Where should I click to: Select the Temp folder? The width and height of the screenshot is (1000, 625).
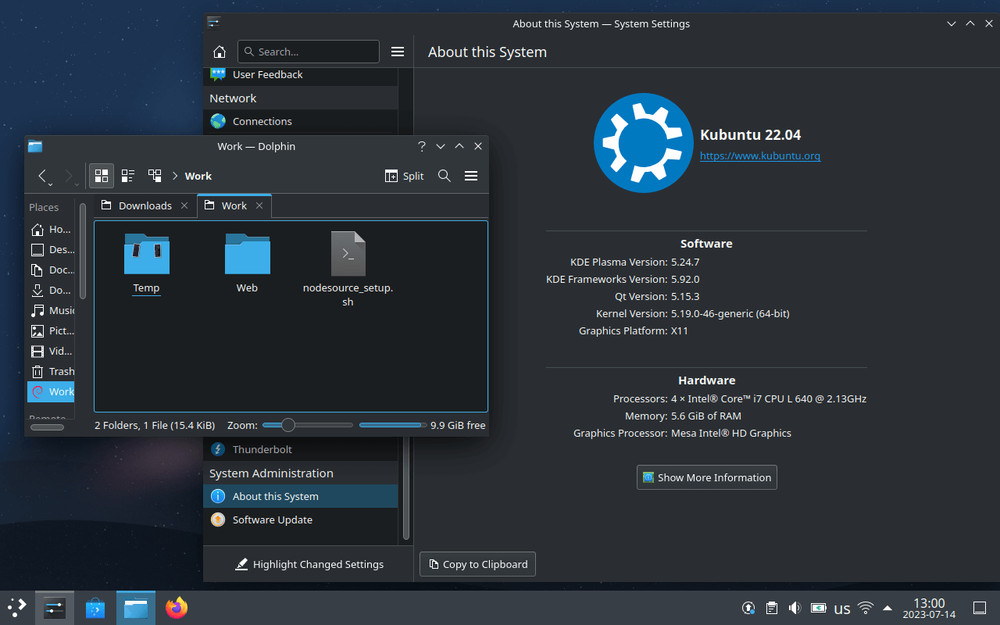[146, 263]
